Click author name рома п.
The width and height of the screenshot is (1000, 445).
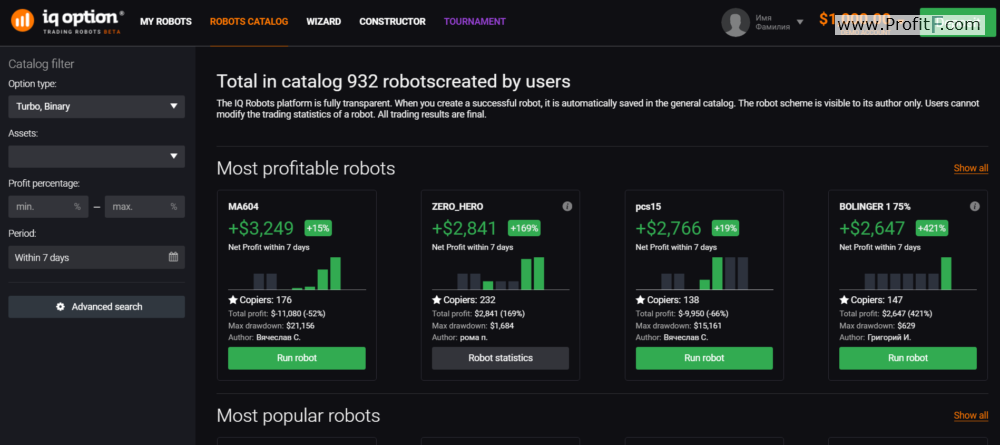(x=473, y=337)
